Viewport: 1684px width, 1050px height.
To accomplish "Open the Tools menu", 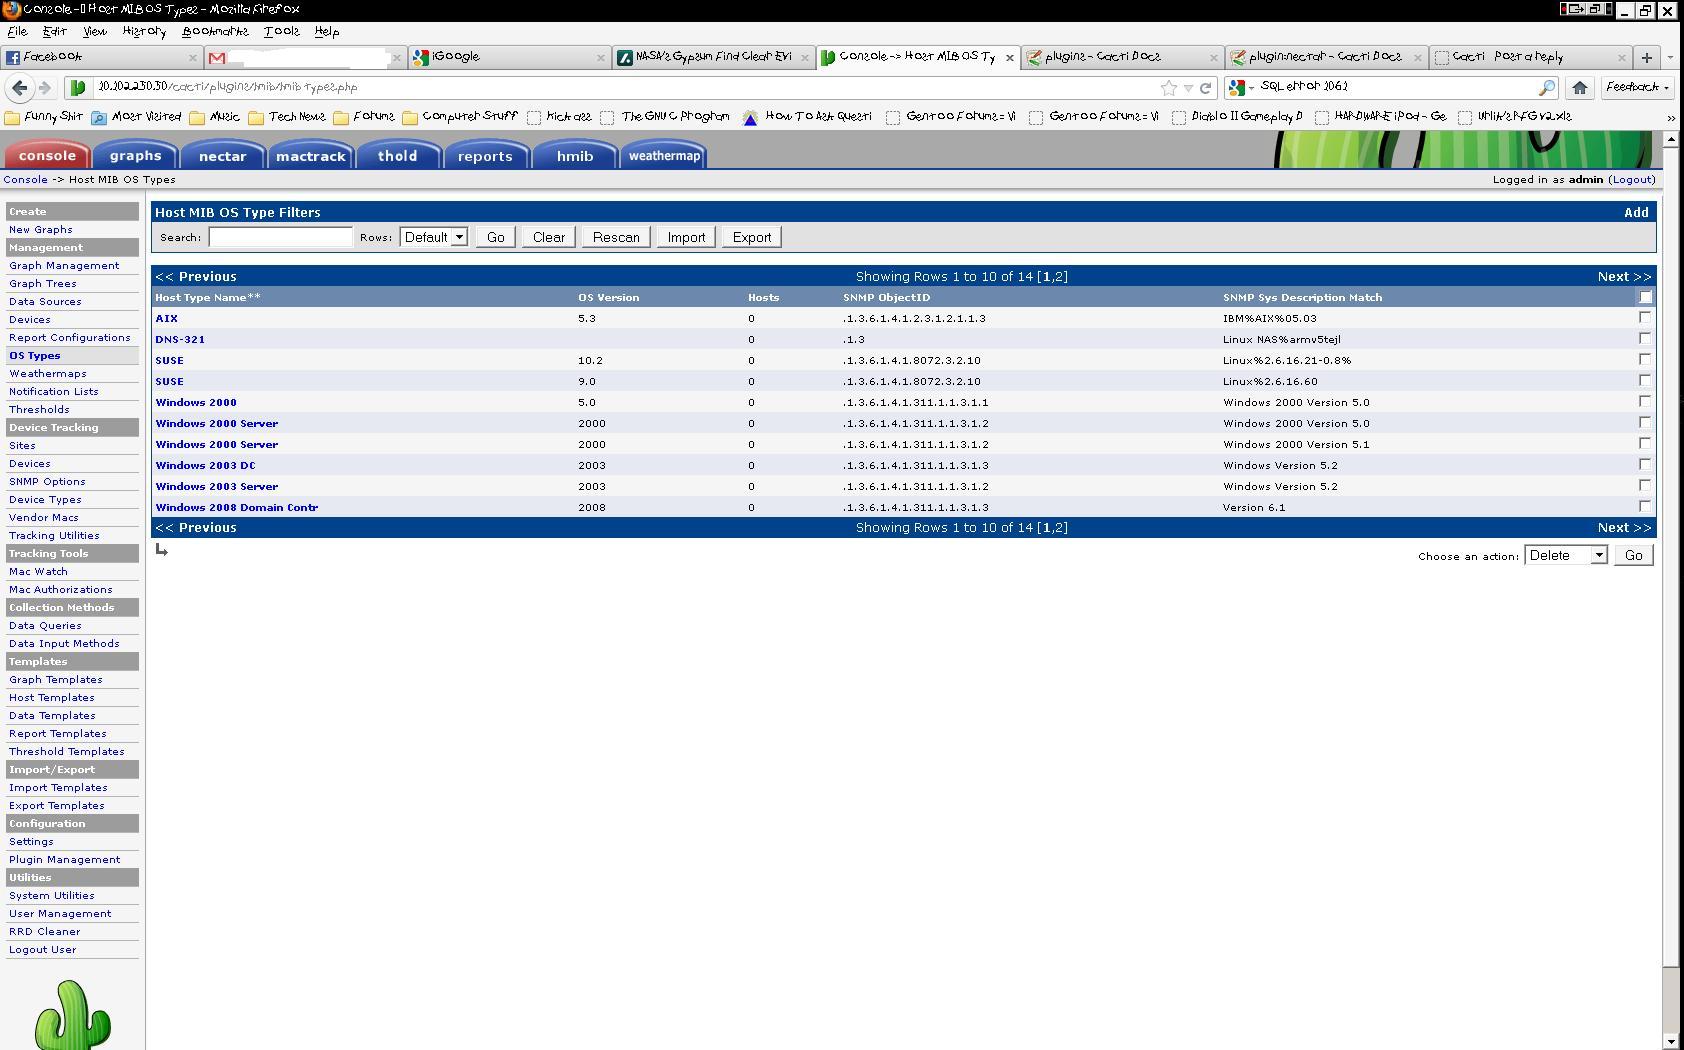I will point(281,32).
